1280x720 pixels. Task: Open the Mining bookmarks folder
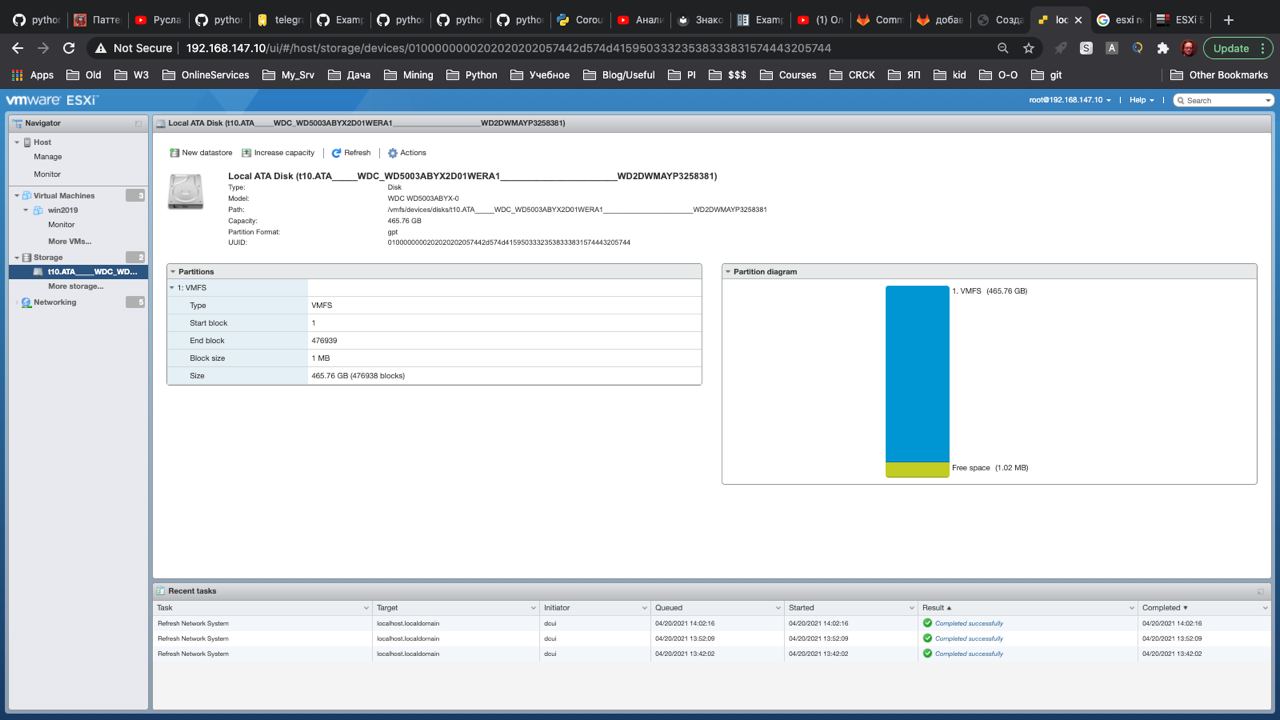(408, 75)
